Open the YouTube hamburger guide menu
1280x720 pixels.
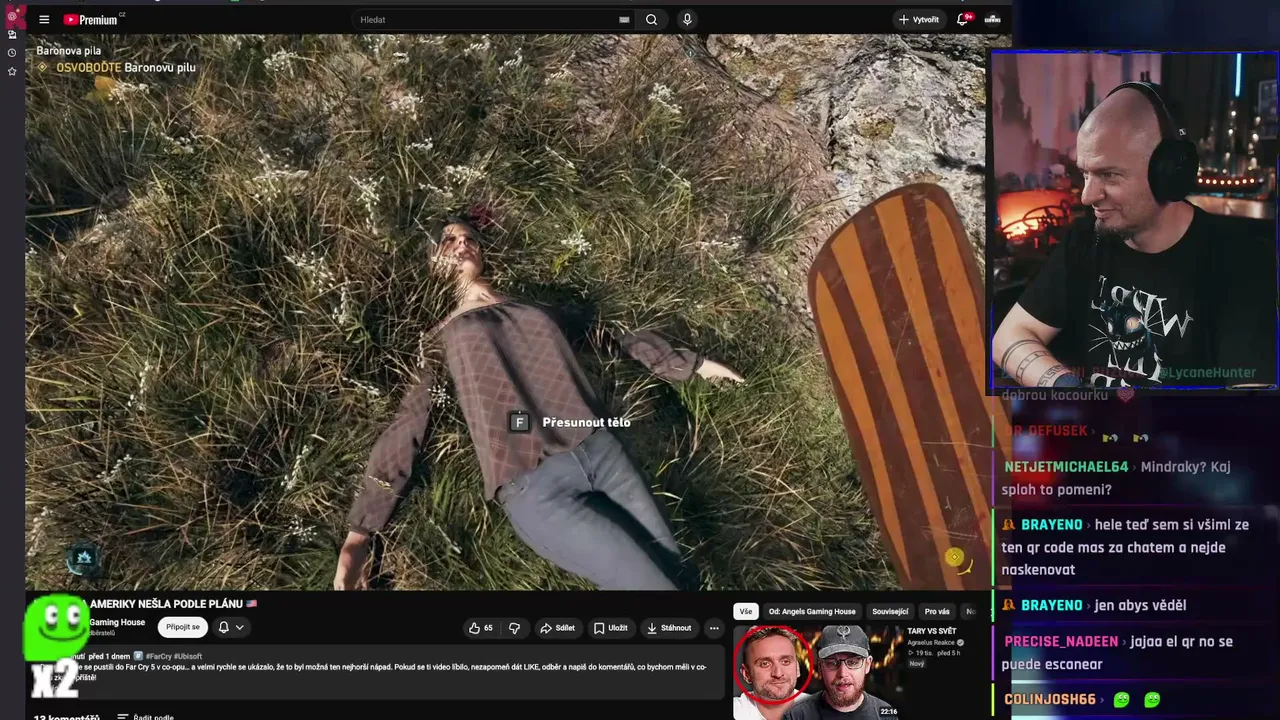pos(44,19)
